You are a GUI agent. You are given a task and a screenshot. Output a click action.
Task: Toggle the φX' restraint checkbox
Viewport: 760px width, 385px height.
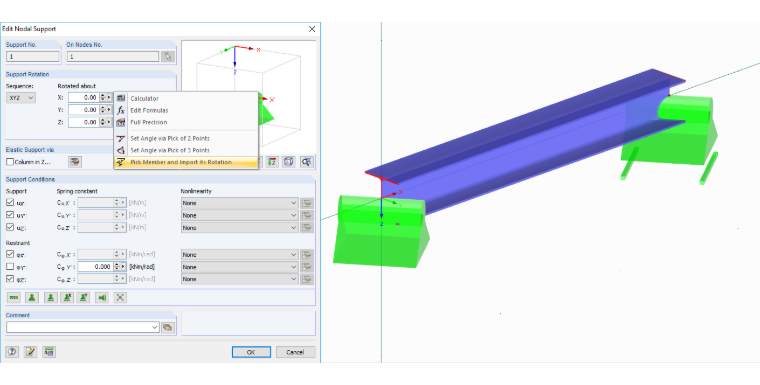(10, 254)
